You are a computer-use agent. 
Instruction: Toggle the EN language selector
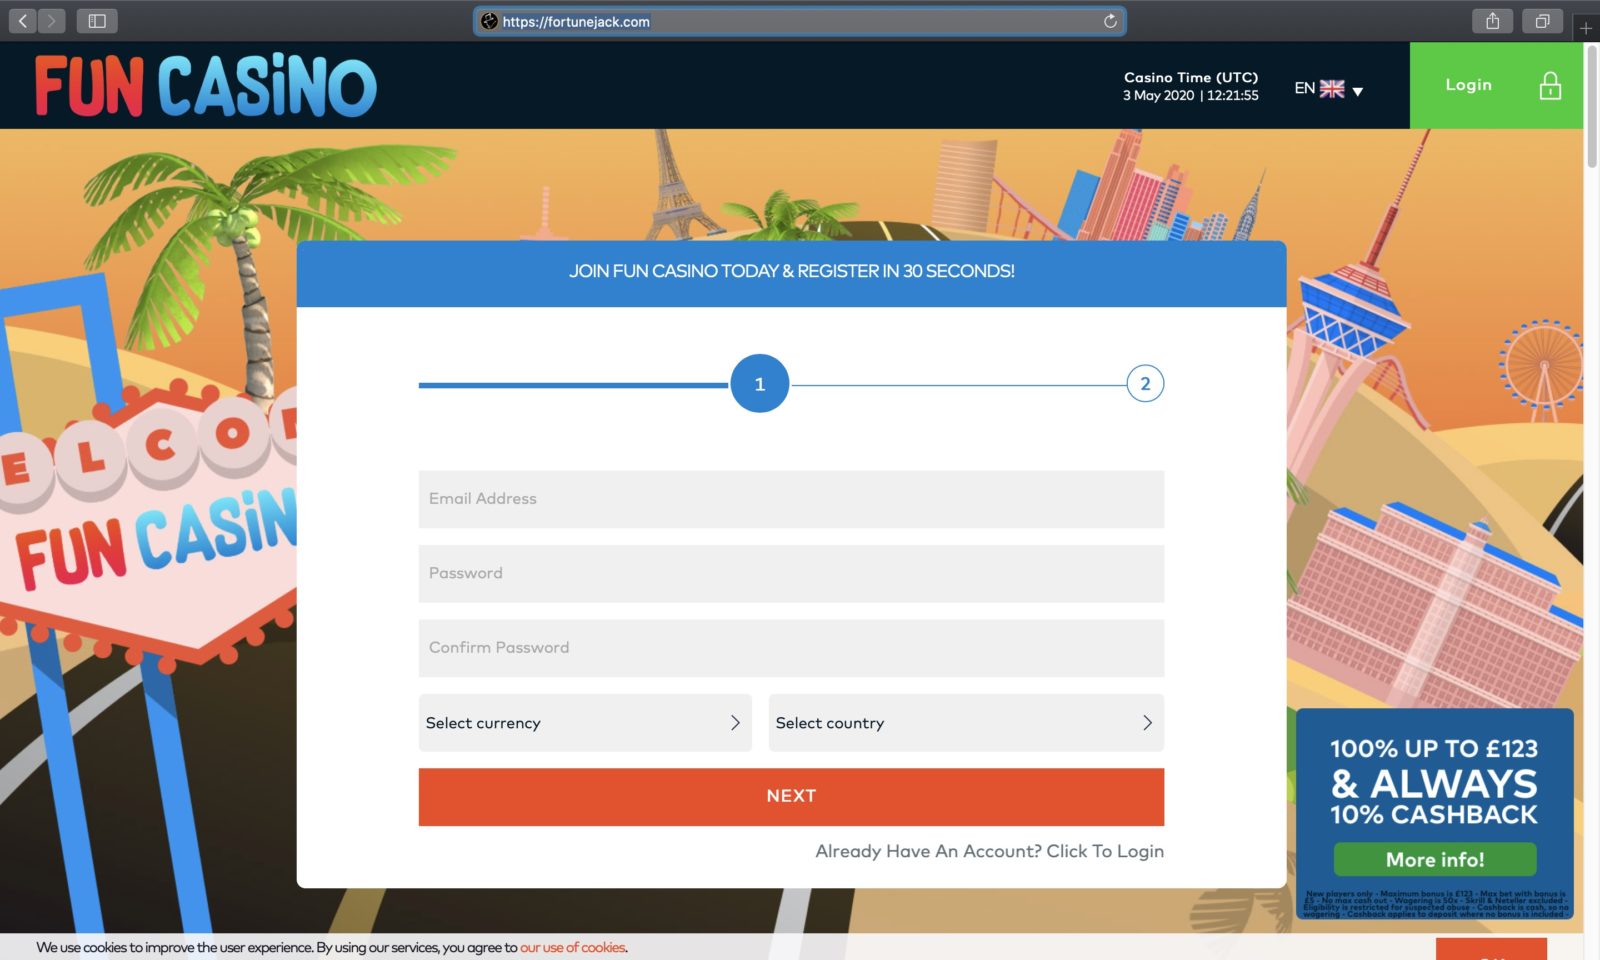(x=1304, y=88)
